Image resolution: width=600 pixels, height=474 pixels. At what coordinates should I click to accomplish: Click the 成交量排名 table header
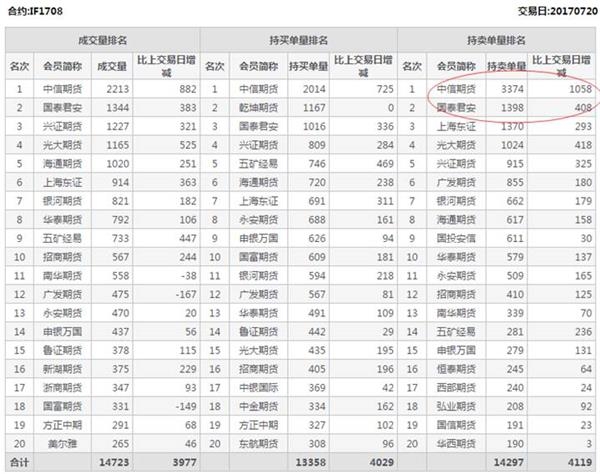point(102,40)
